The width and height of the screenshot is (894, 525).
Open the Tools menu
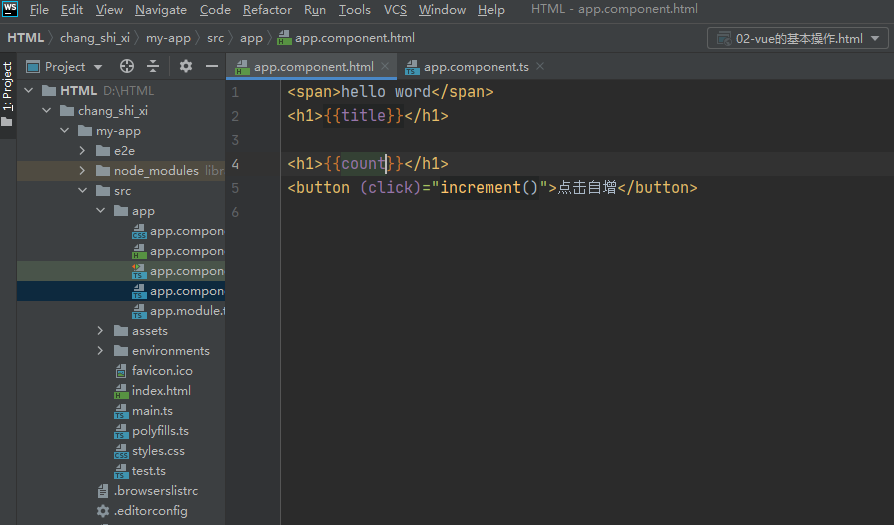pos(355,10)
